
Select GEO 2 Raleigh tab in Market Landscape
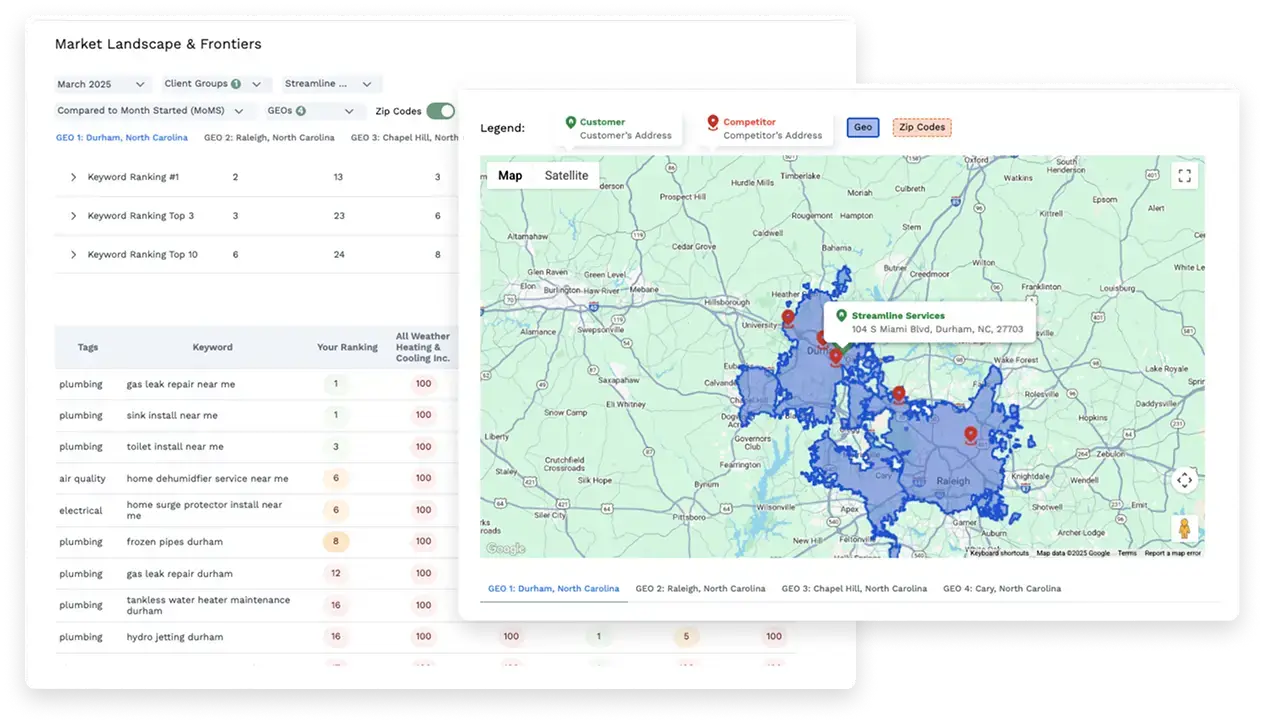269,138
